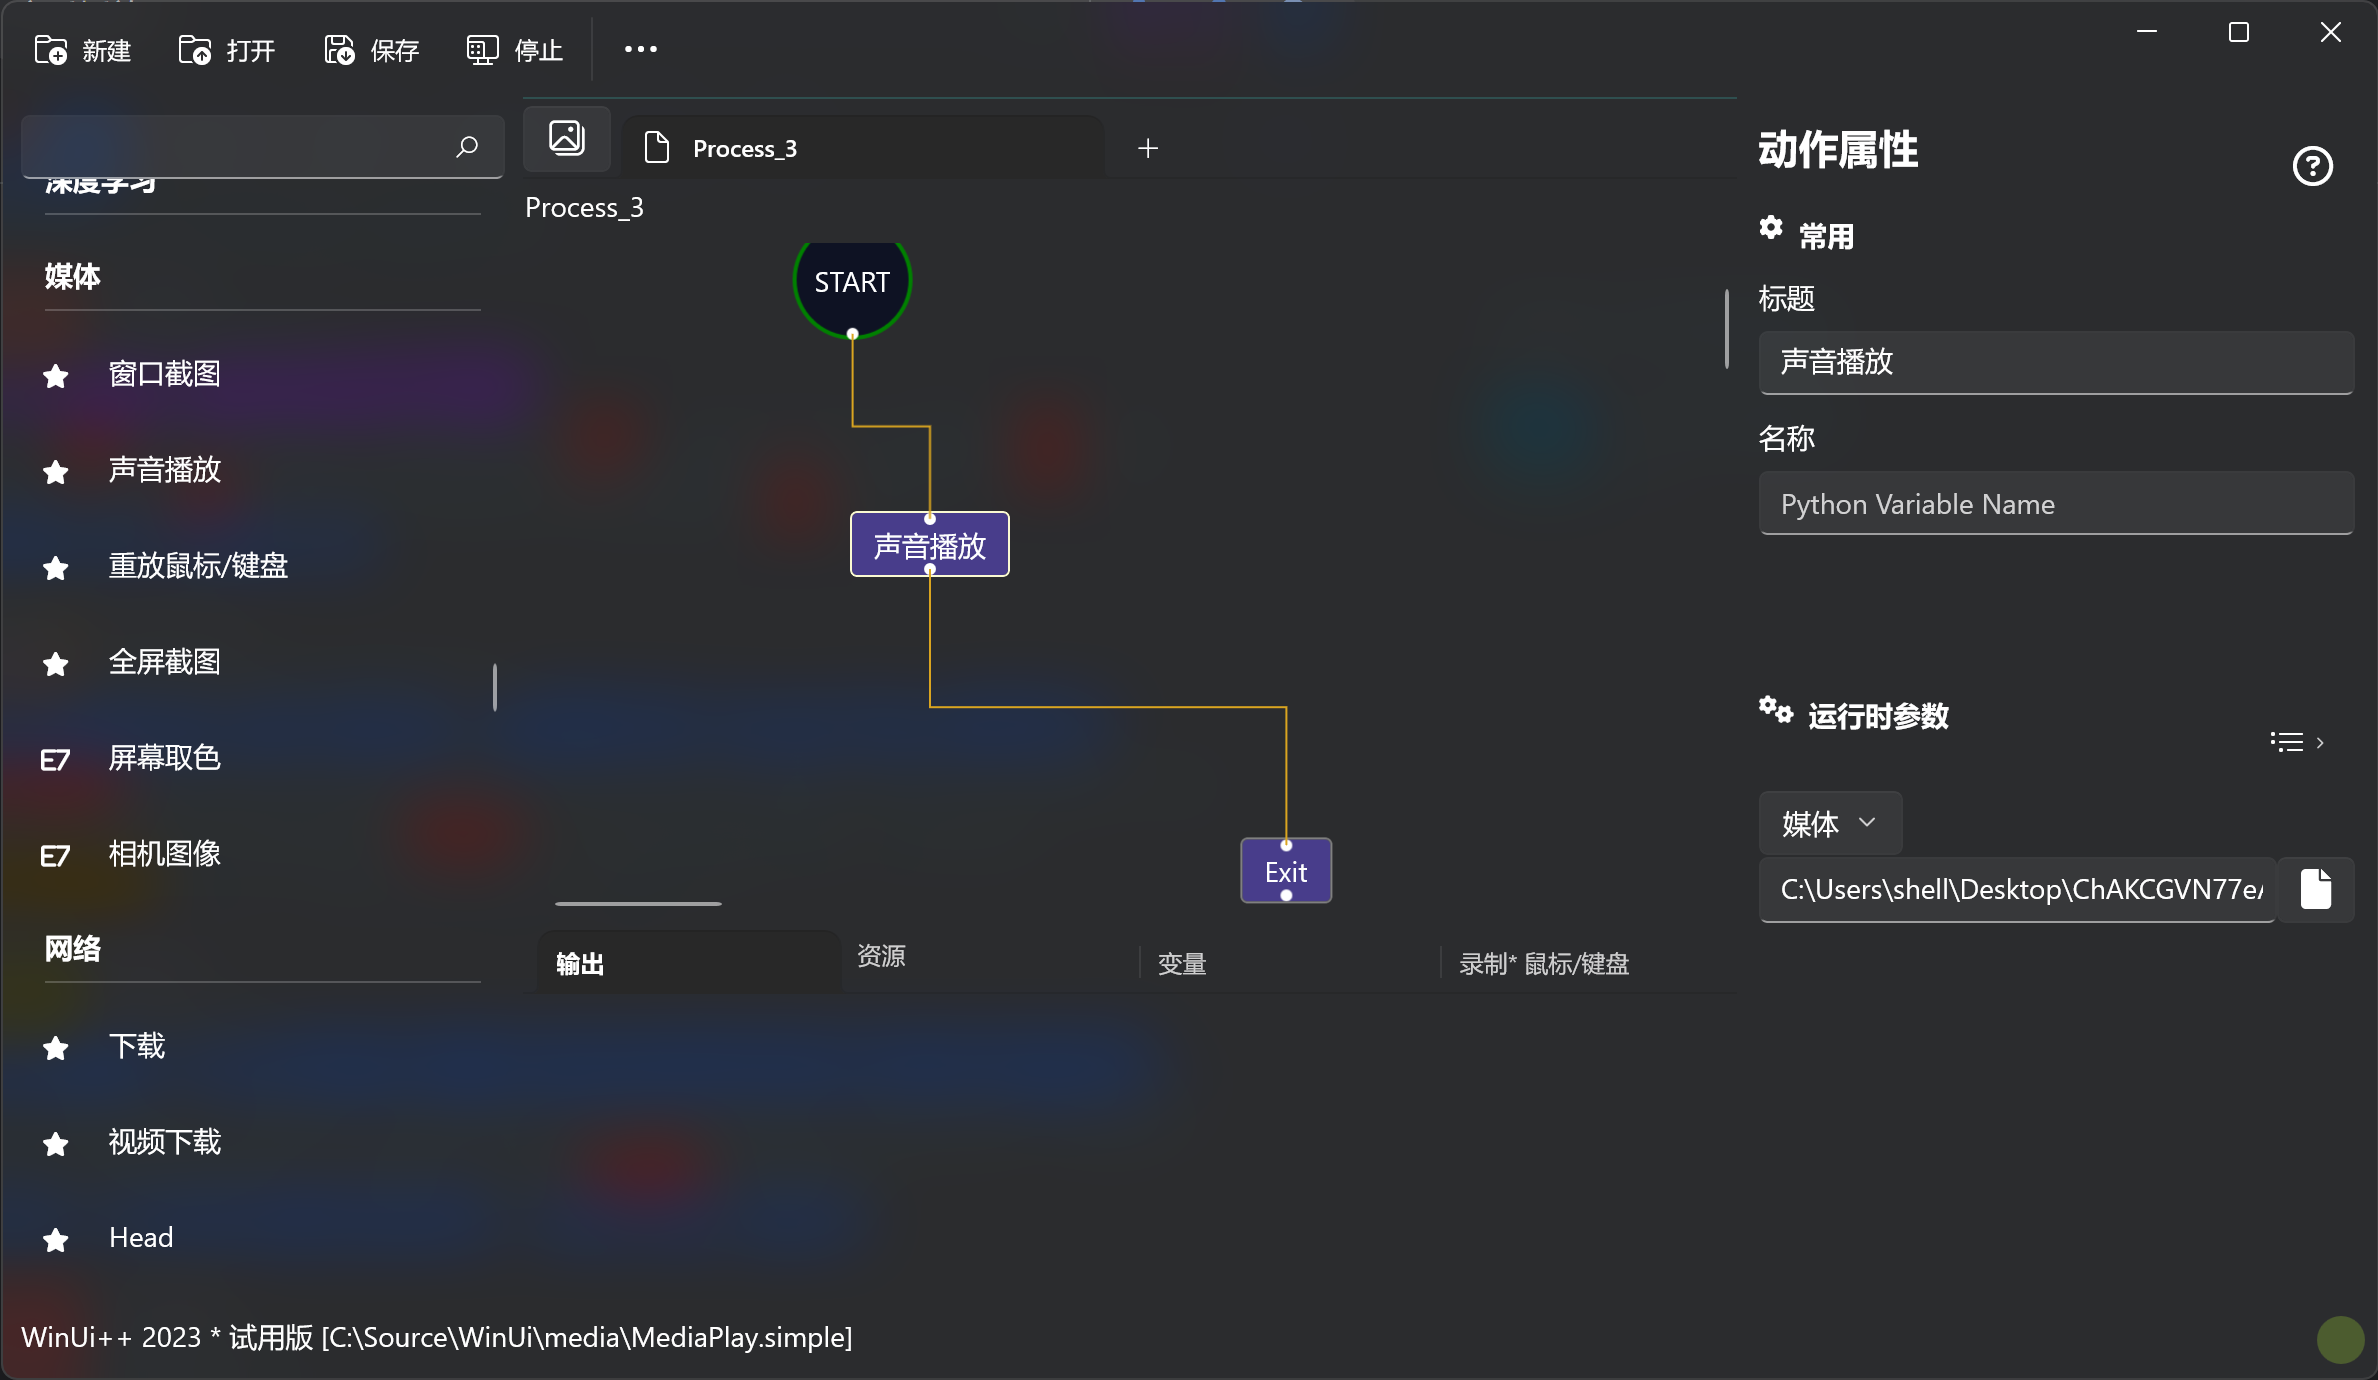Open the help question-mark icon
Viewport: 2378px width, 1380px height.
pyautogui.click(x=2311, y=166)
